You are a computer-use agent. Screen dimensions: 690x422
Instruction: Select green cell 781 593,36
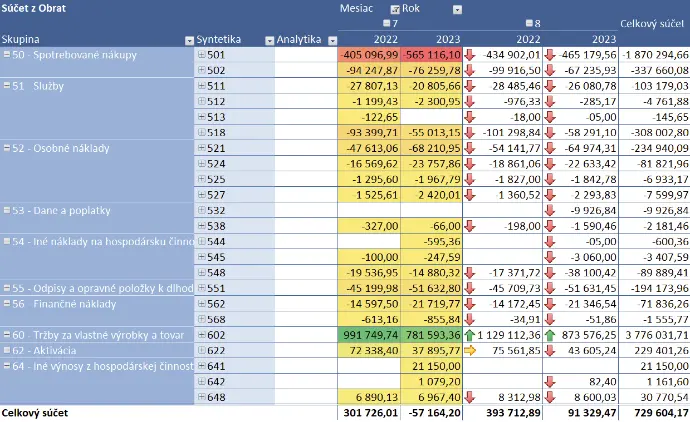(x=432, y=335)
